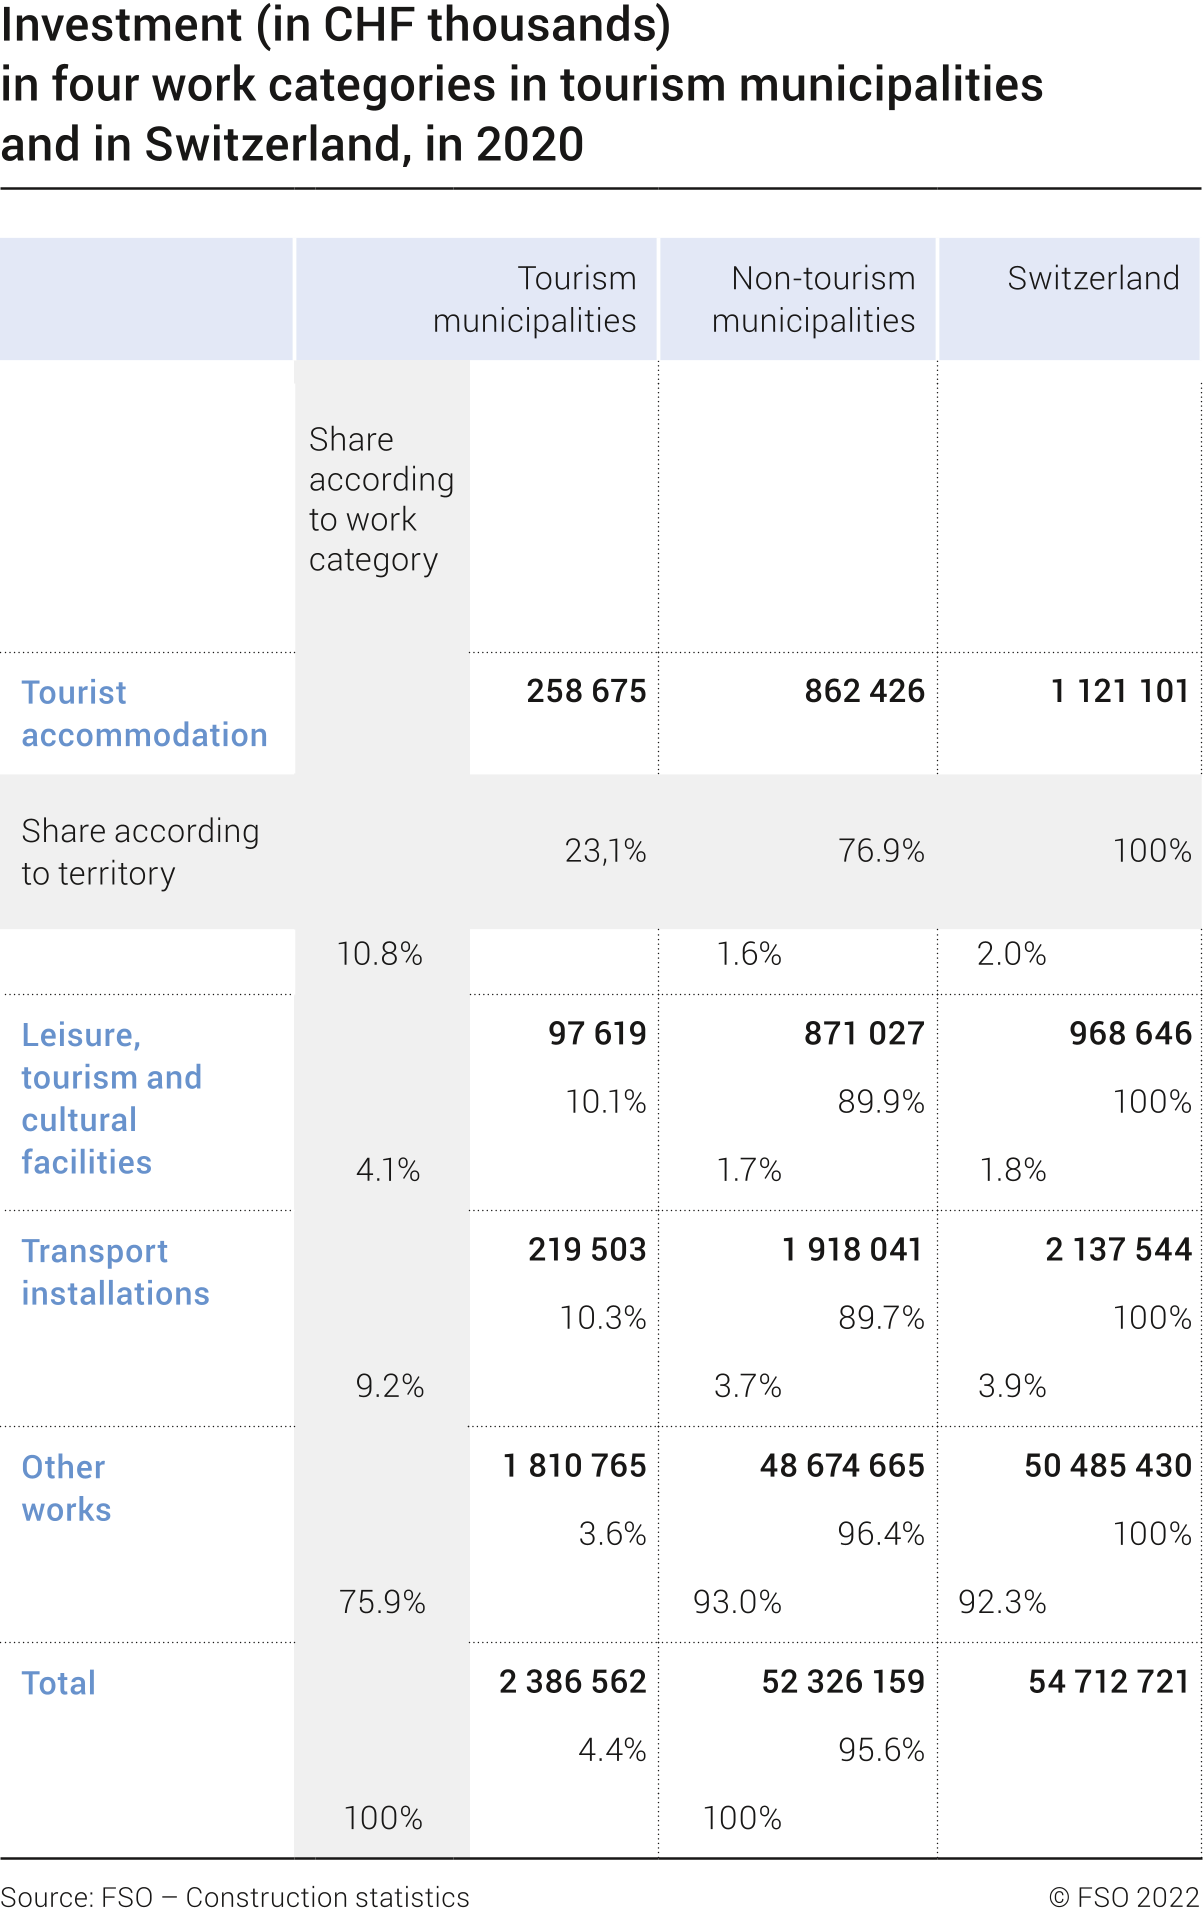This screenshot has width=1203, height=1914.
Task: Click the © FSO 2022 copyright notice
Action: [1123, 1897]
